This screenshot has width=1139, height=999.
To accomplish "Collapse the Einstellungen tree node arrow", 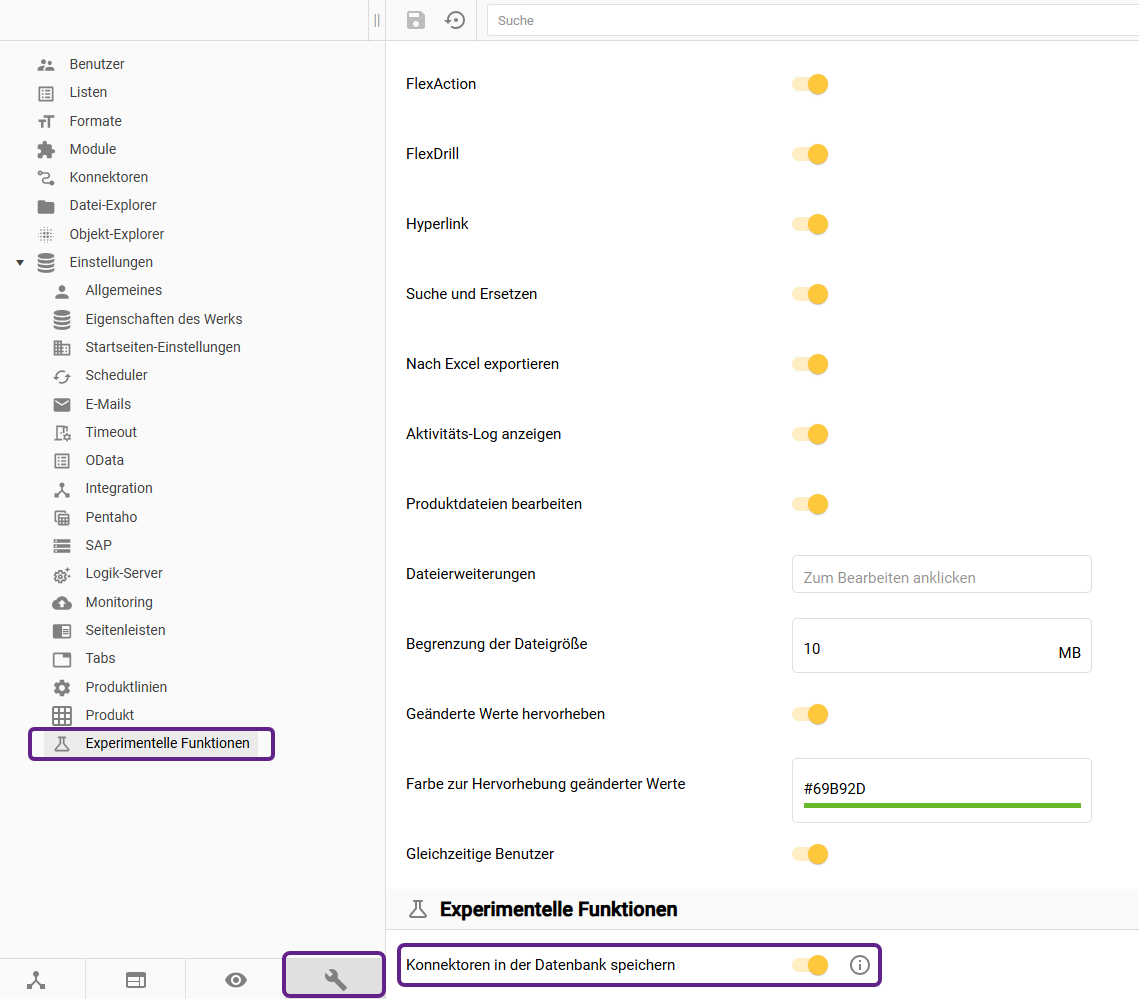I will point(20,262).
